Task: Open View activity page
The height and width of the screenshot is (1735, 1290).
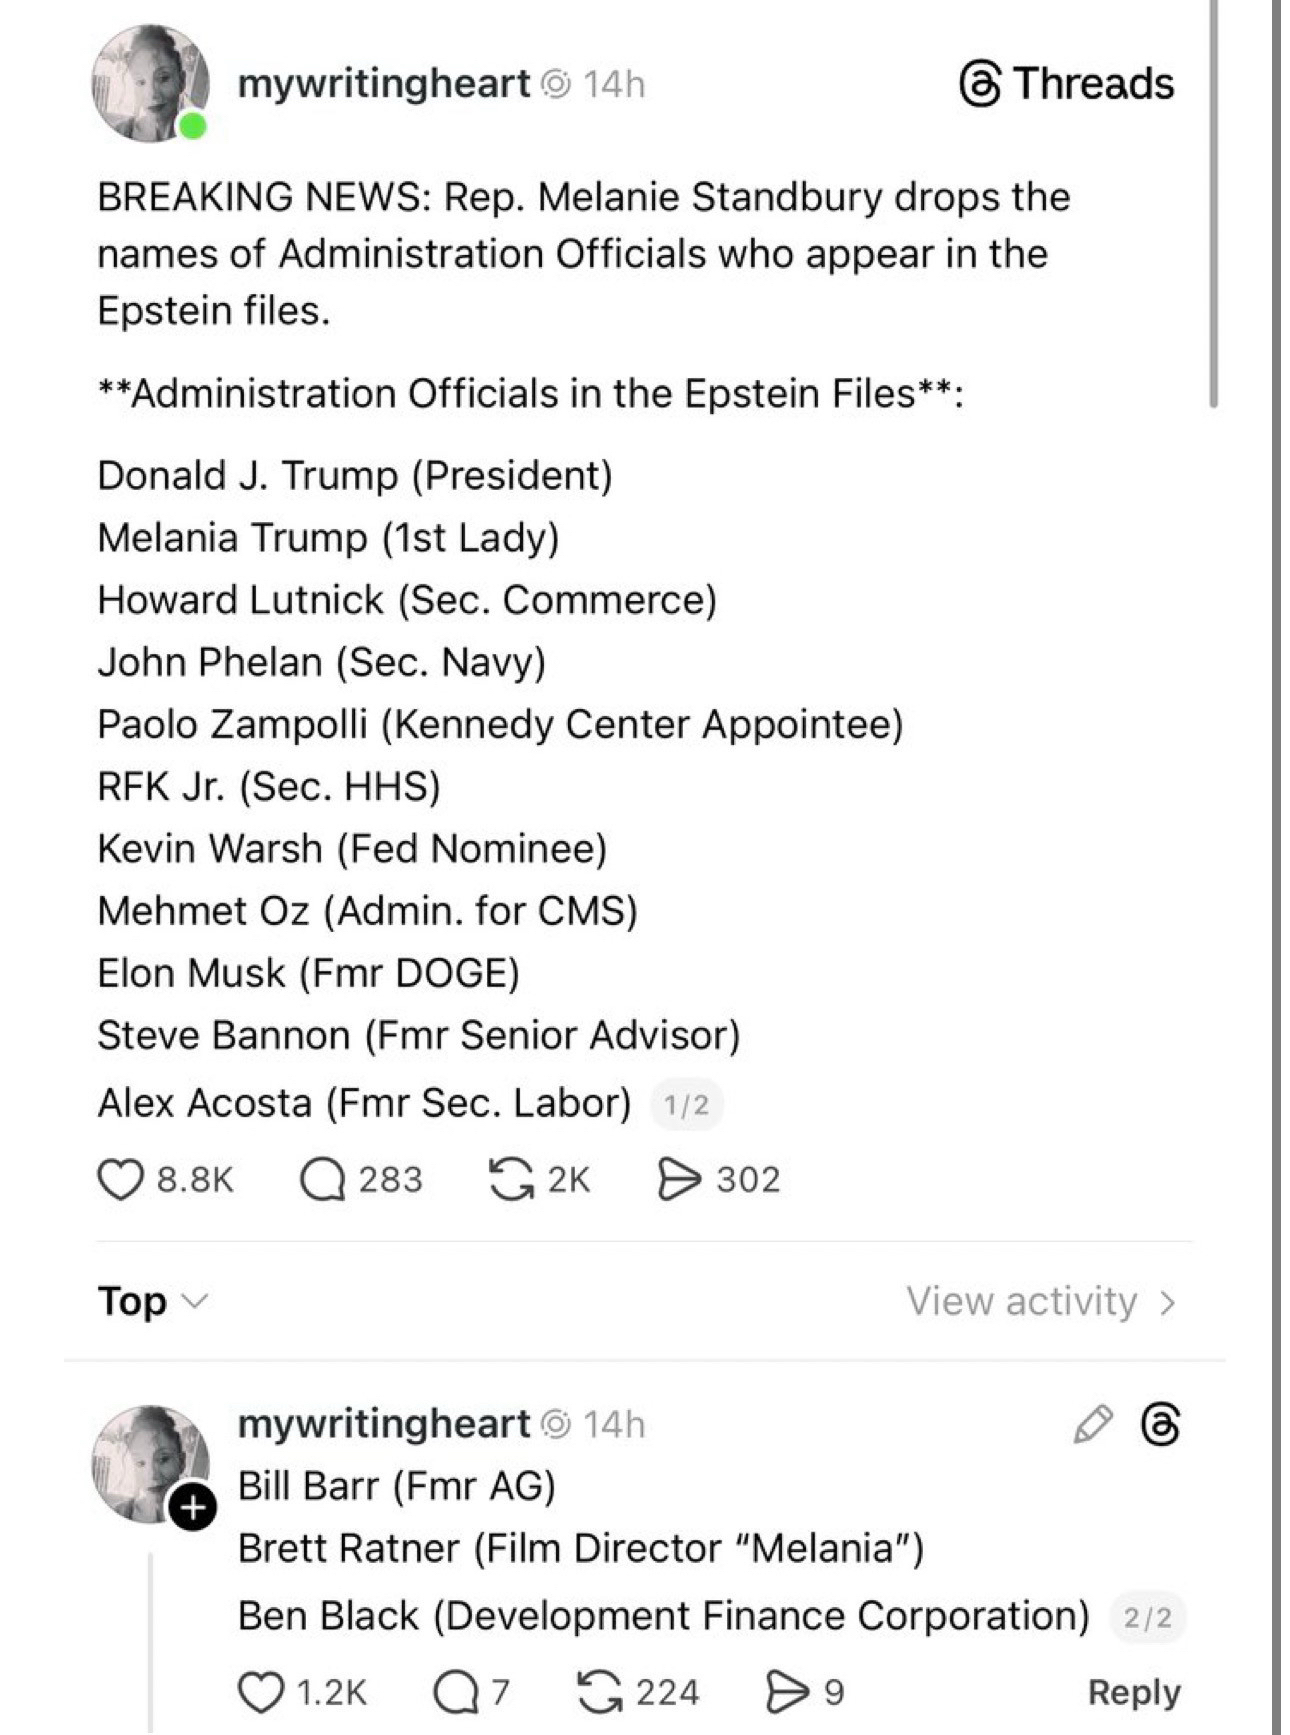Action: click(x=1040, y=1301)
